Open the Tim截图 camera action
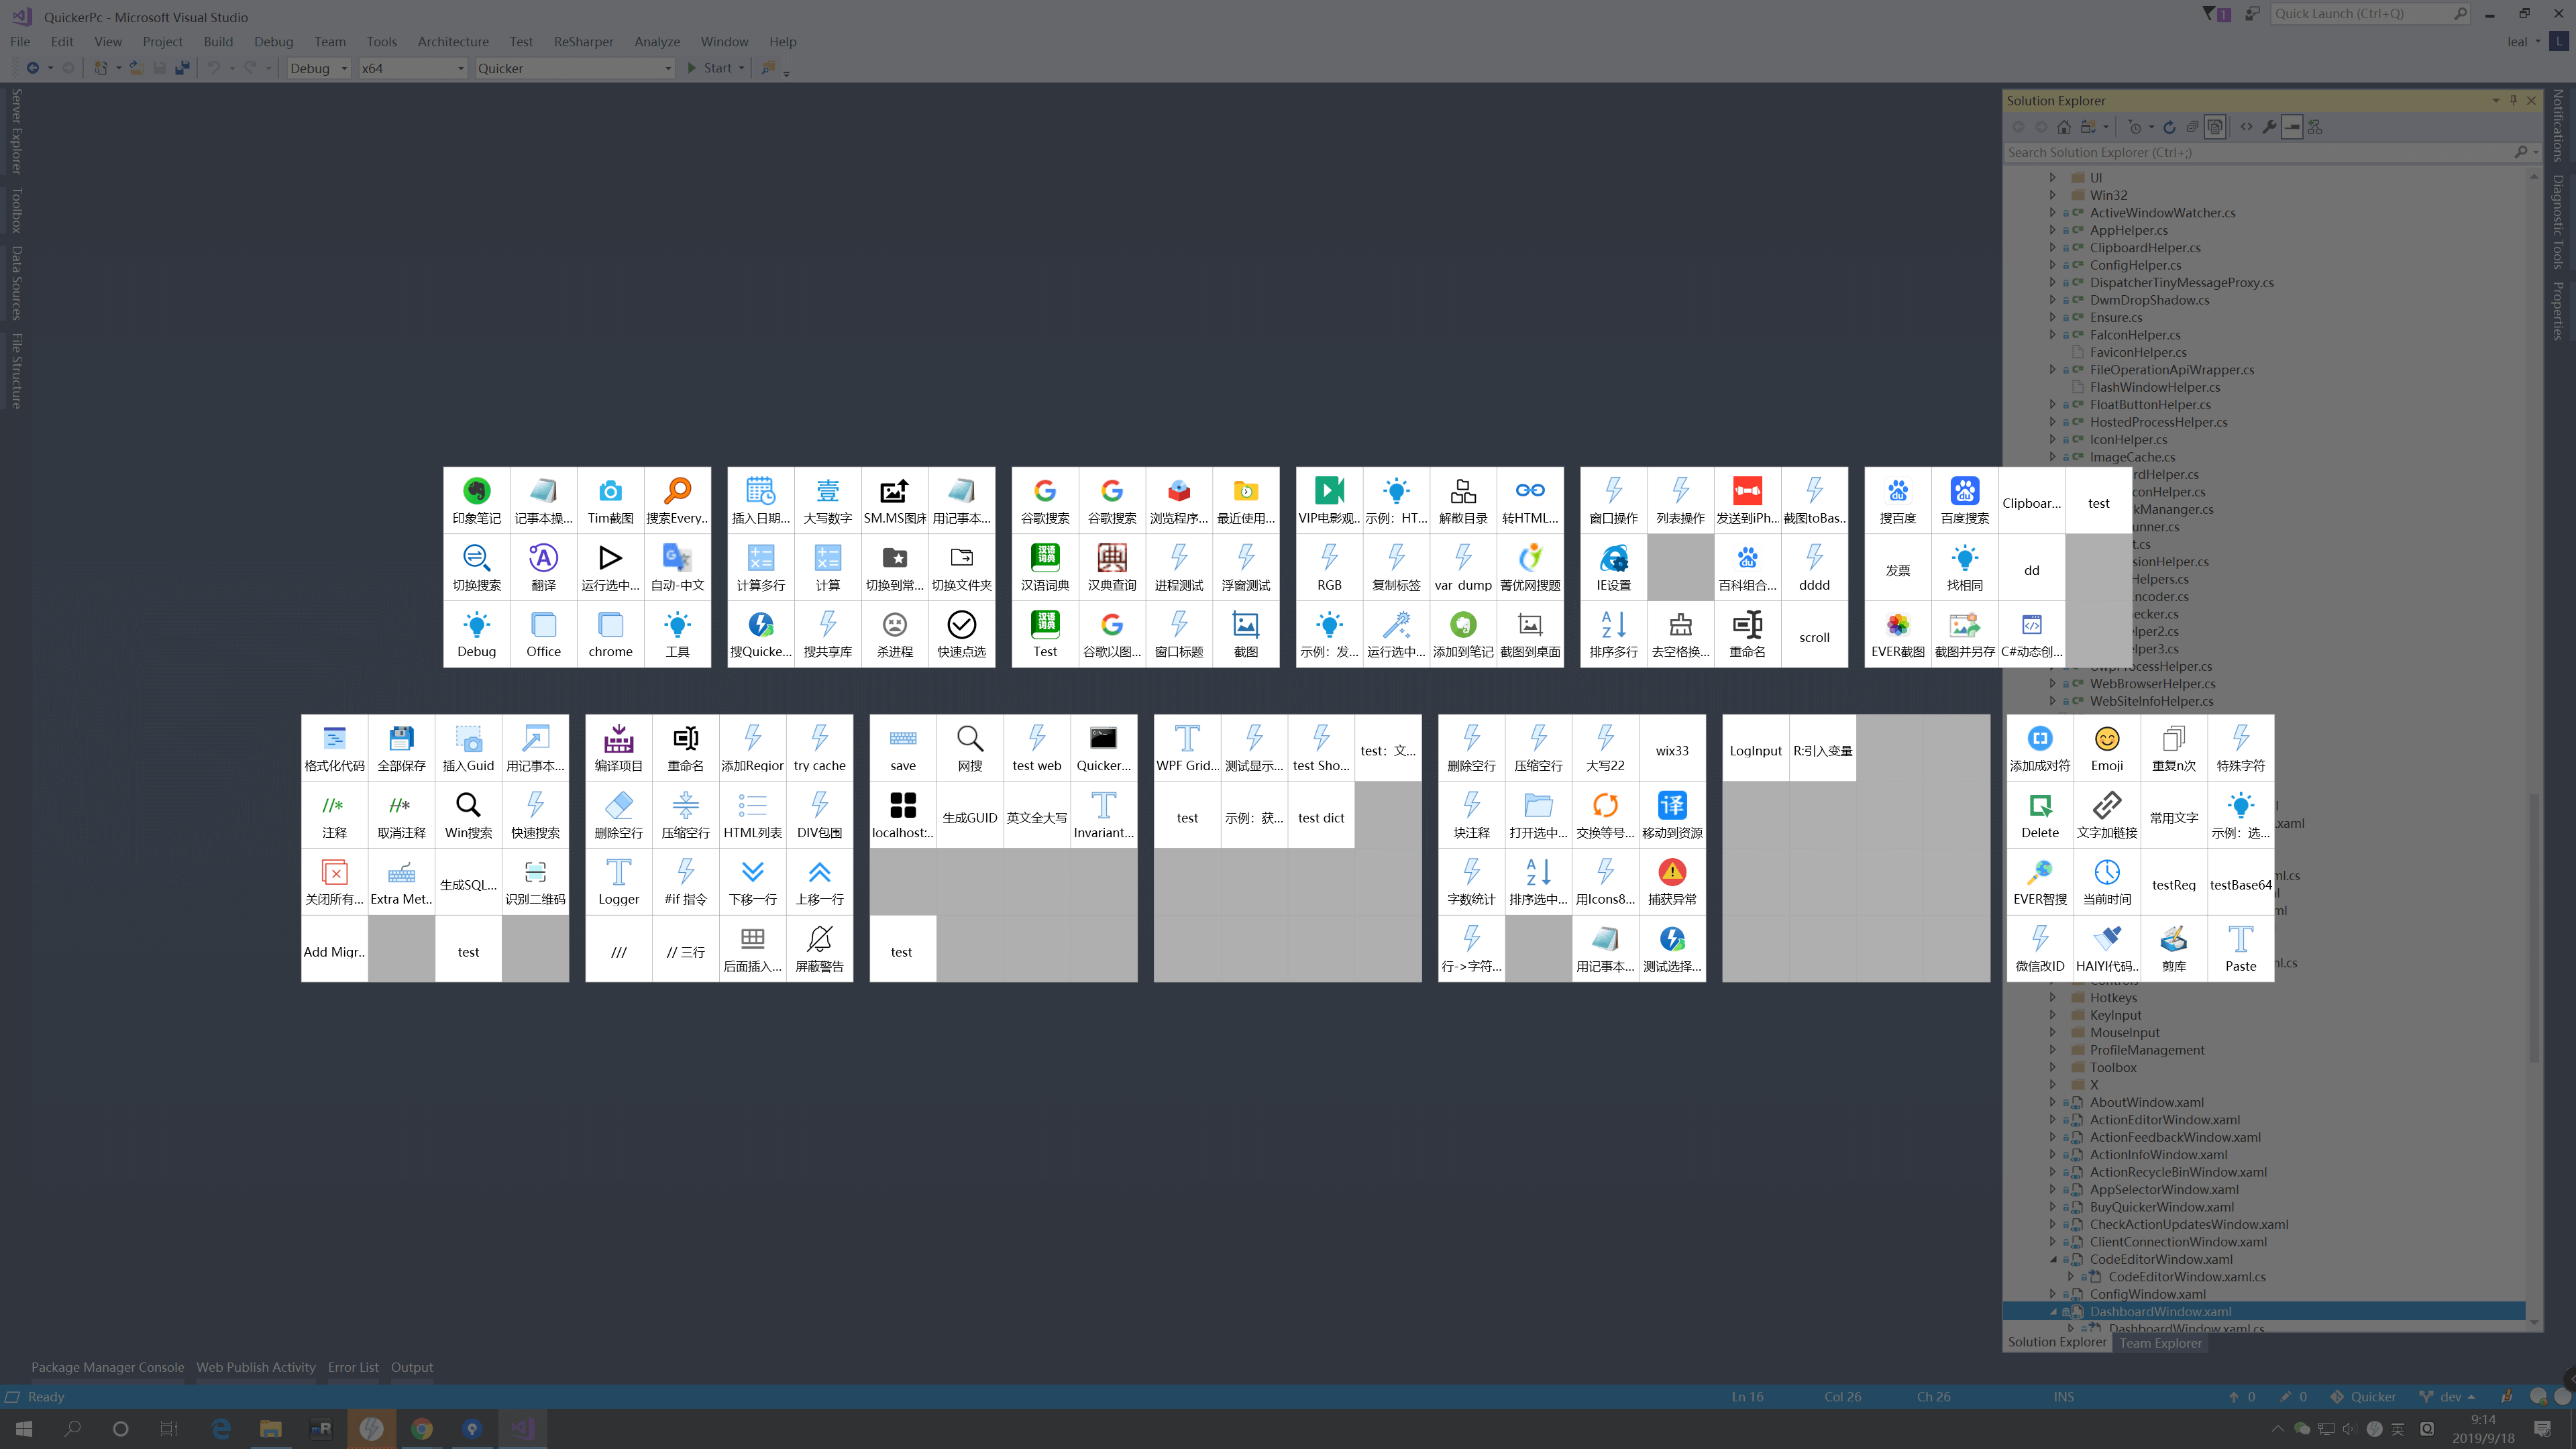2576x1449 pixels. click(x=610, y=491)
